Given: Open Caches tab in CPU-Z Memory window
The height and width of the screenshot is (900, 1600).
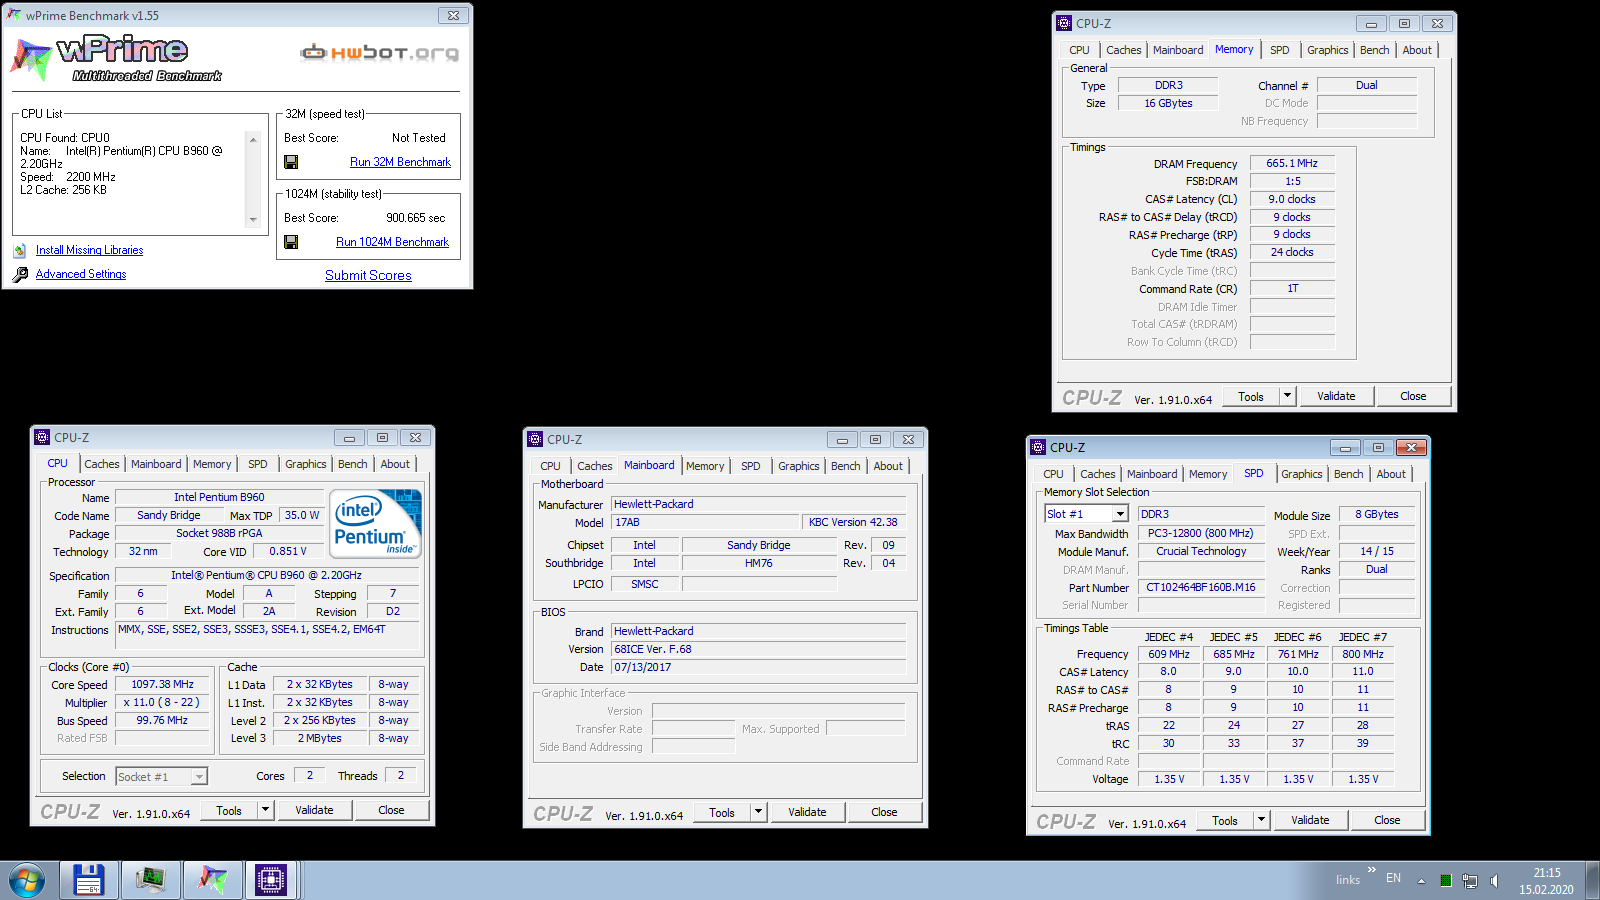Looking at the screenshot, I should 1123,50.
